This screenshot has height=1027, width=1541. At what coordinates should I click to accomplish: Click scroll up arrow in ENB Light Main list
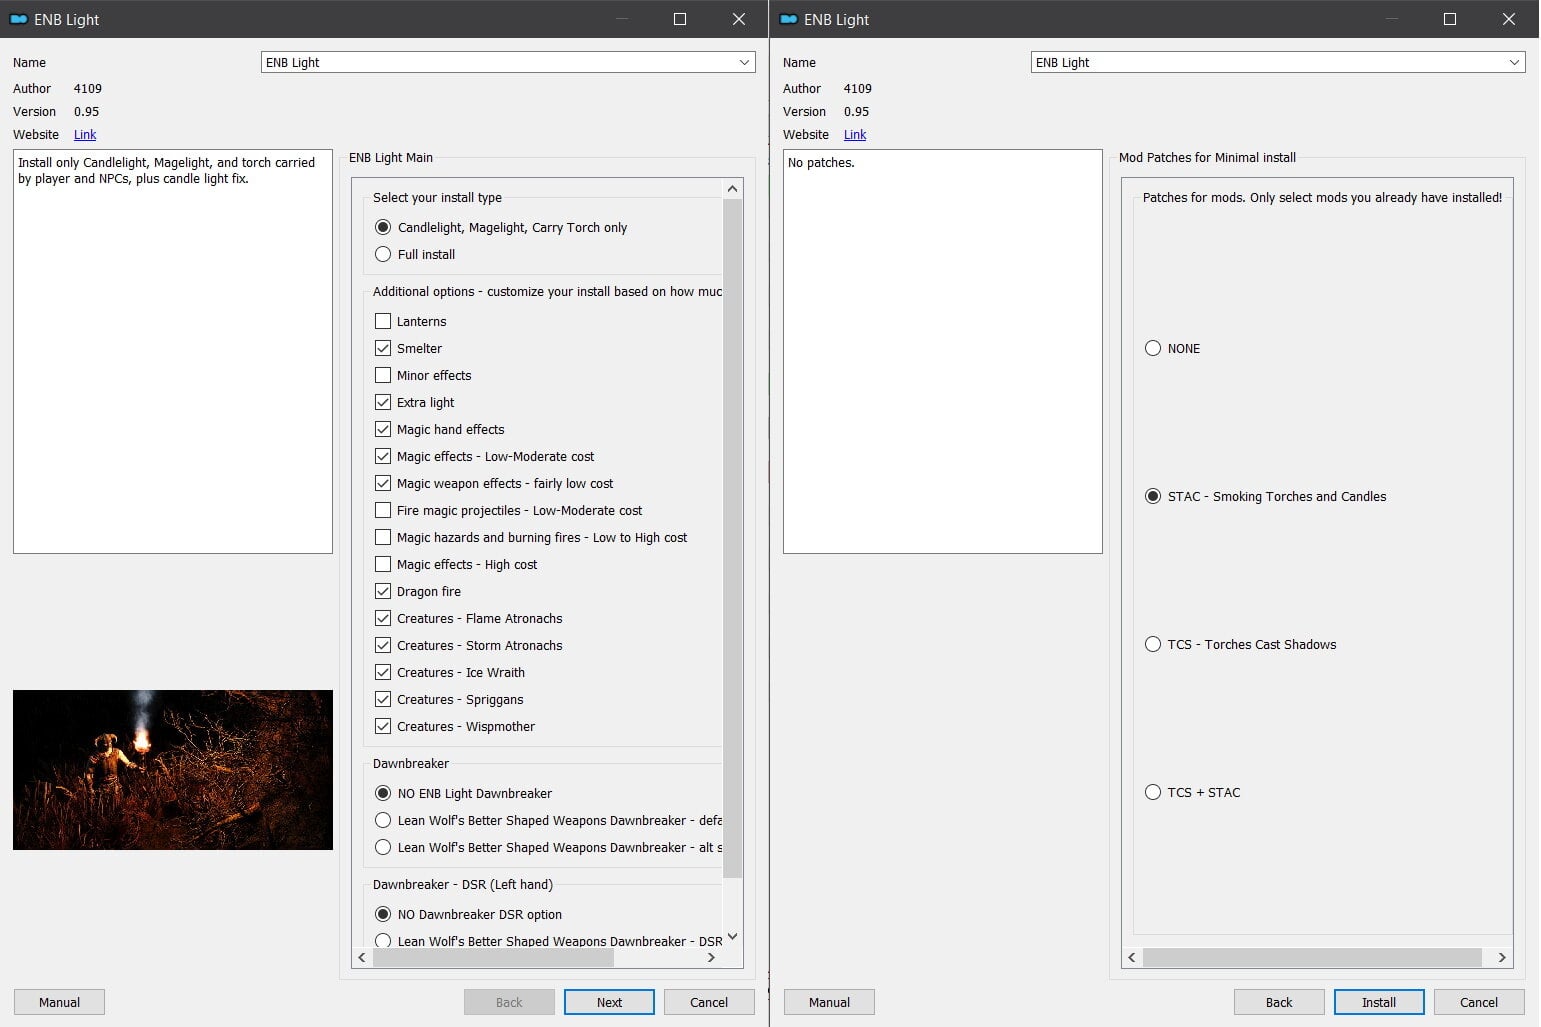pos(732,188)
